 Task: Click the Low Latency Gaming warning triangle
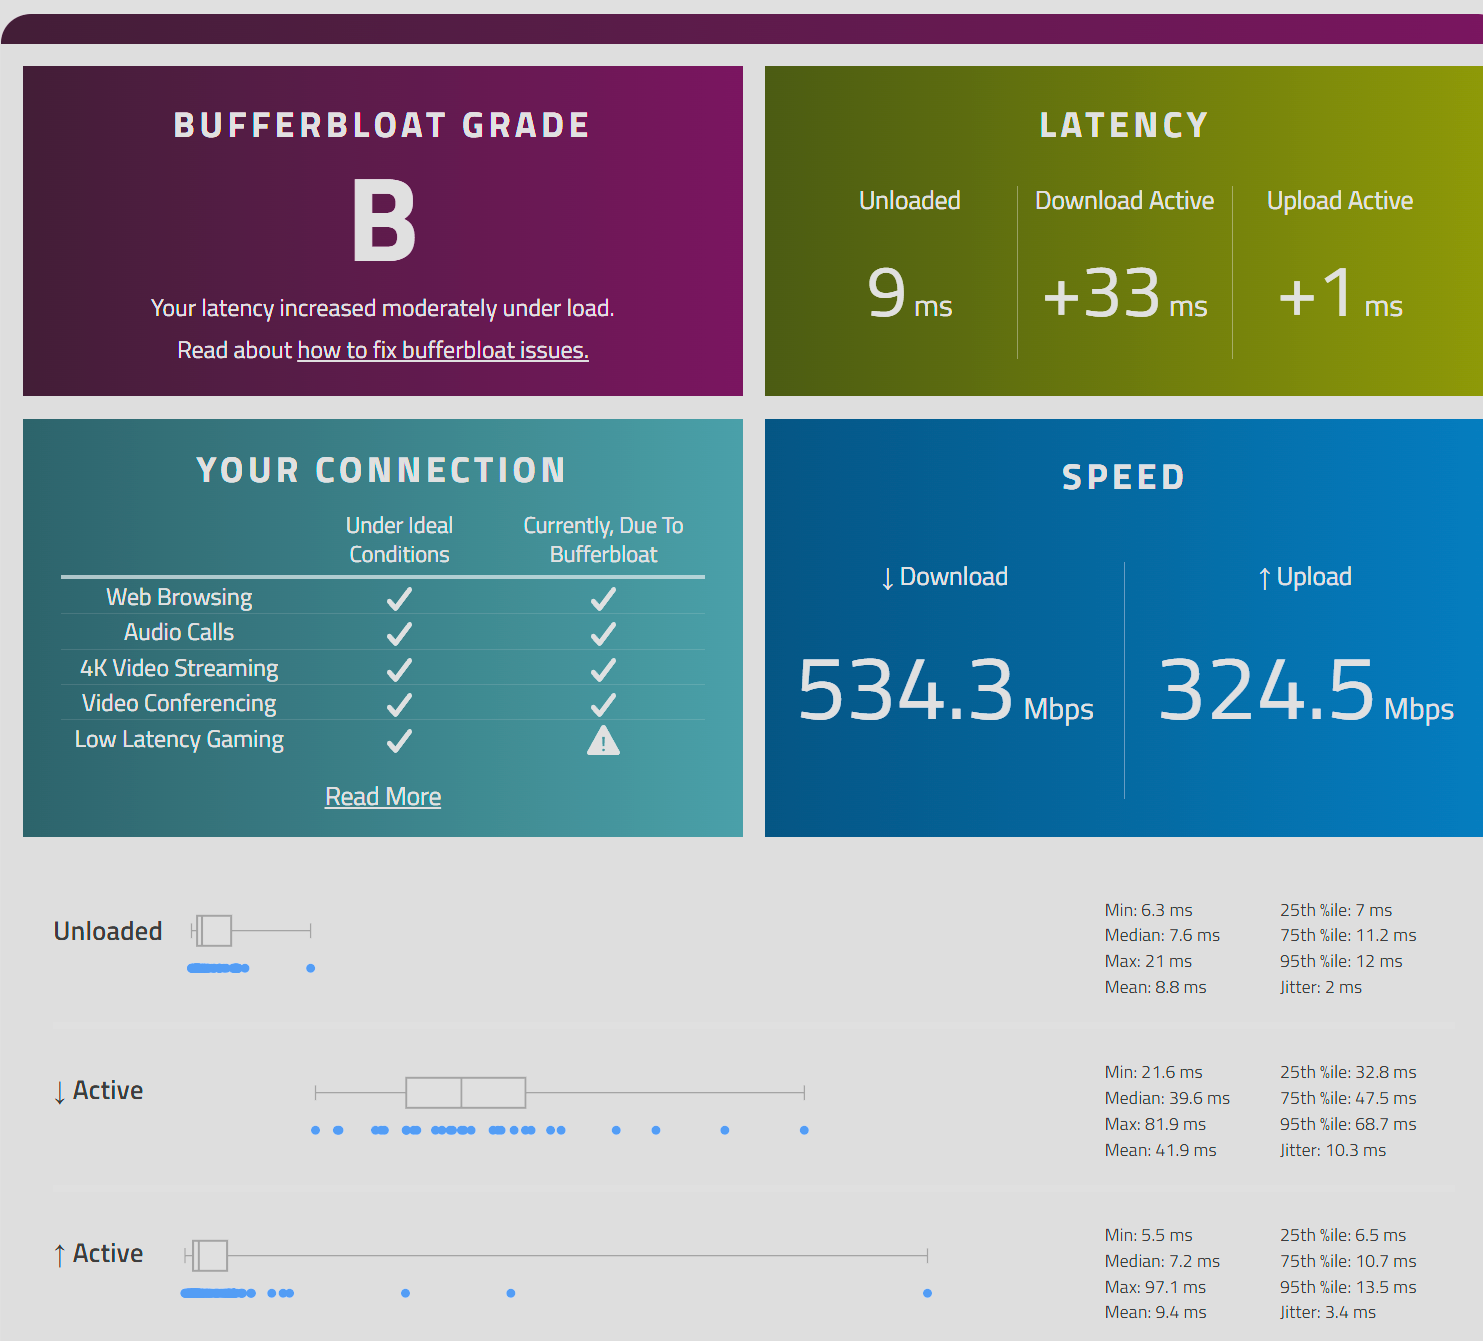(x=603, y=740)
